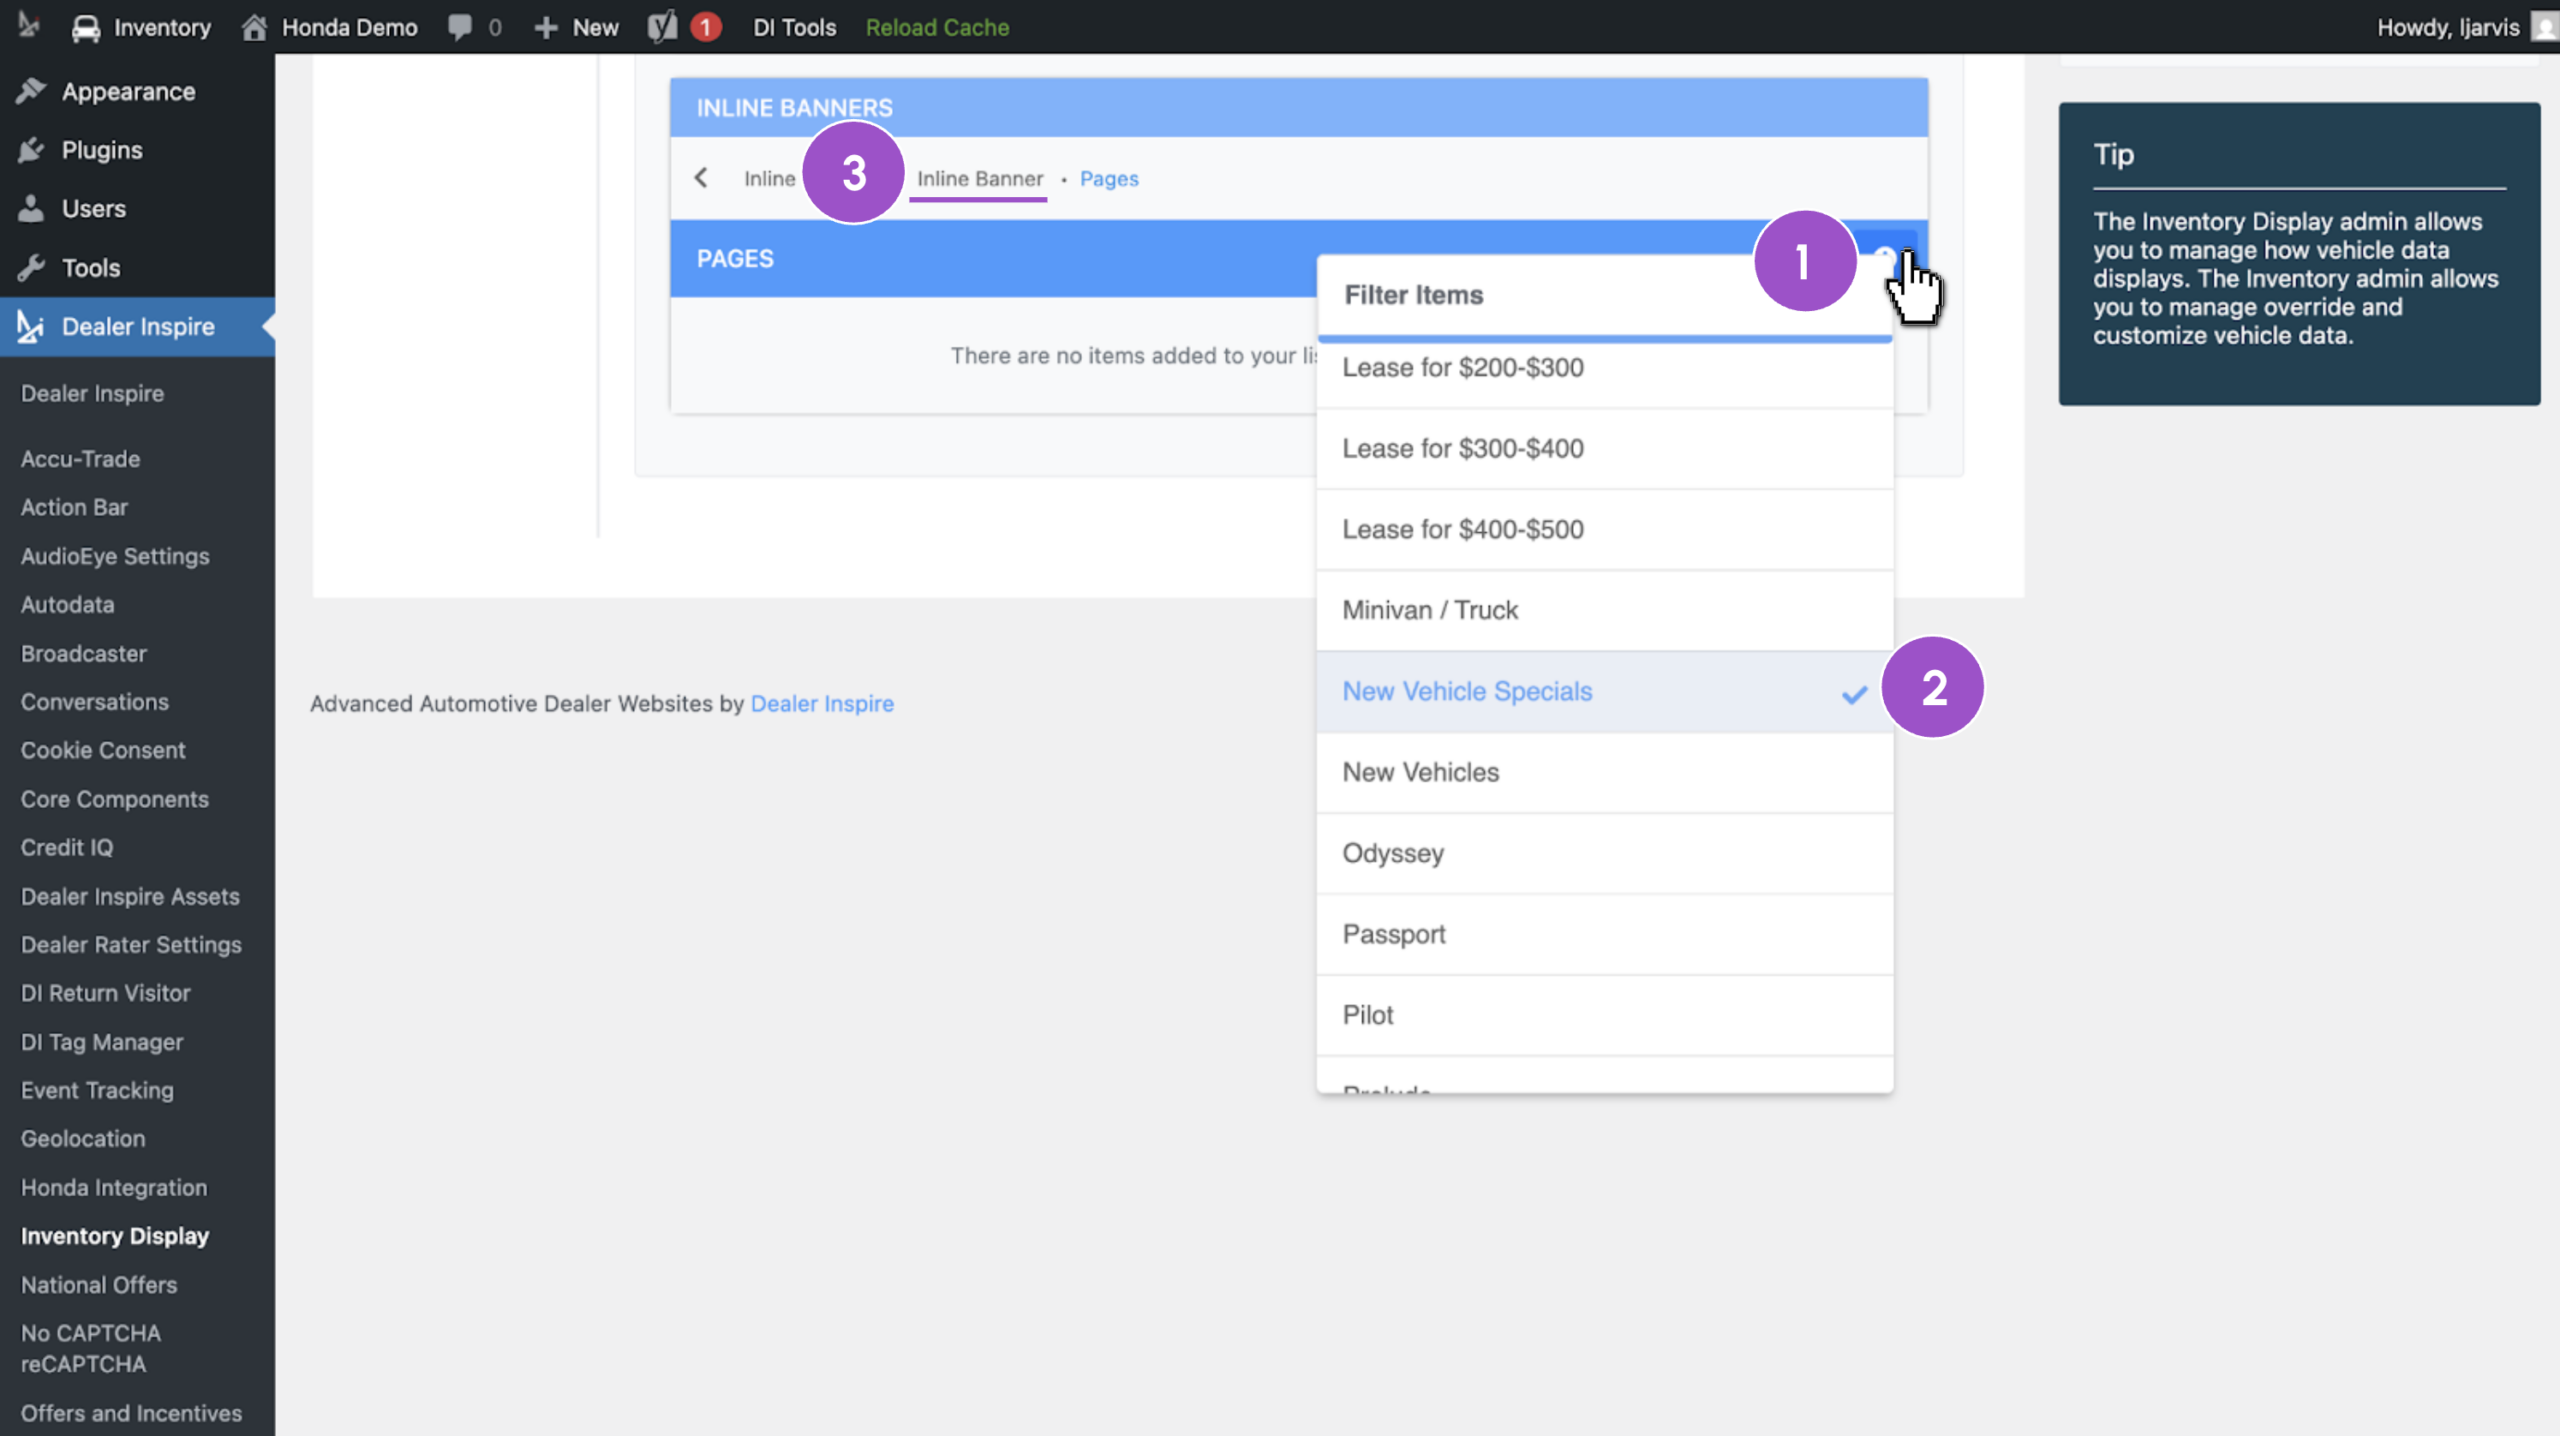Open Dealer Rater Settings
Image resolution: width=2560 pixels, height=1436 pixels.
pyautogui.click(x=131, y=945)
